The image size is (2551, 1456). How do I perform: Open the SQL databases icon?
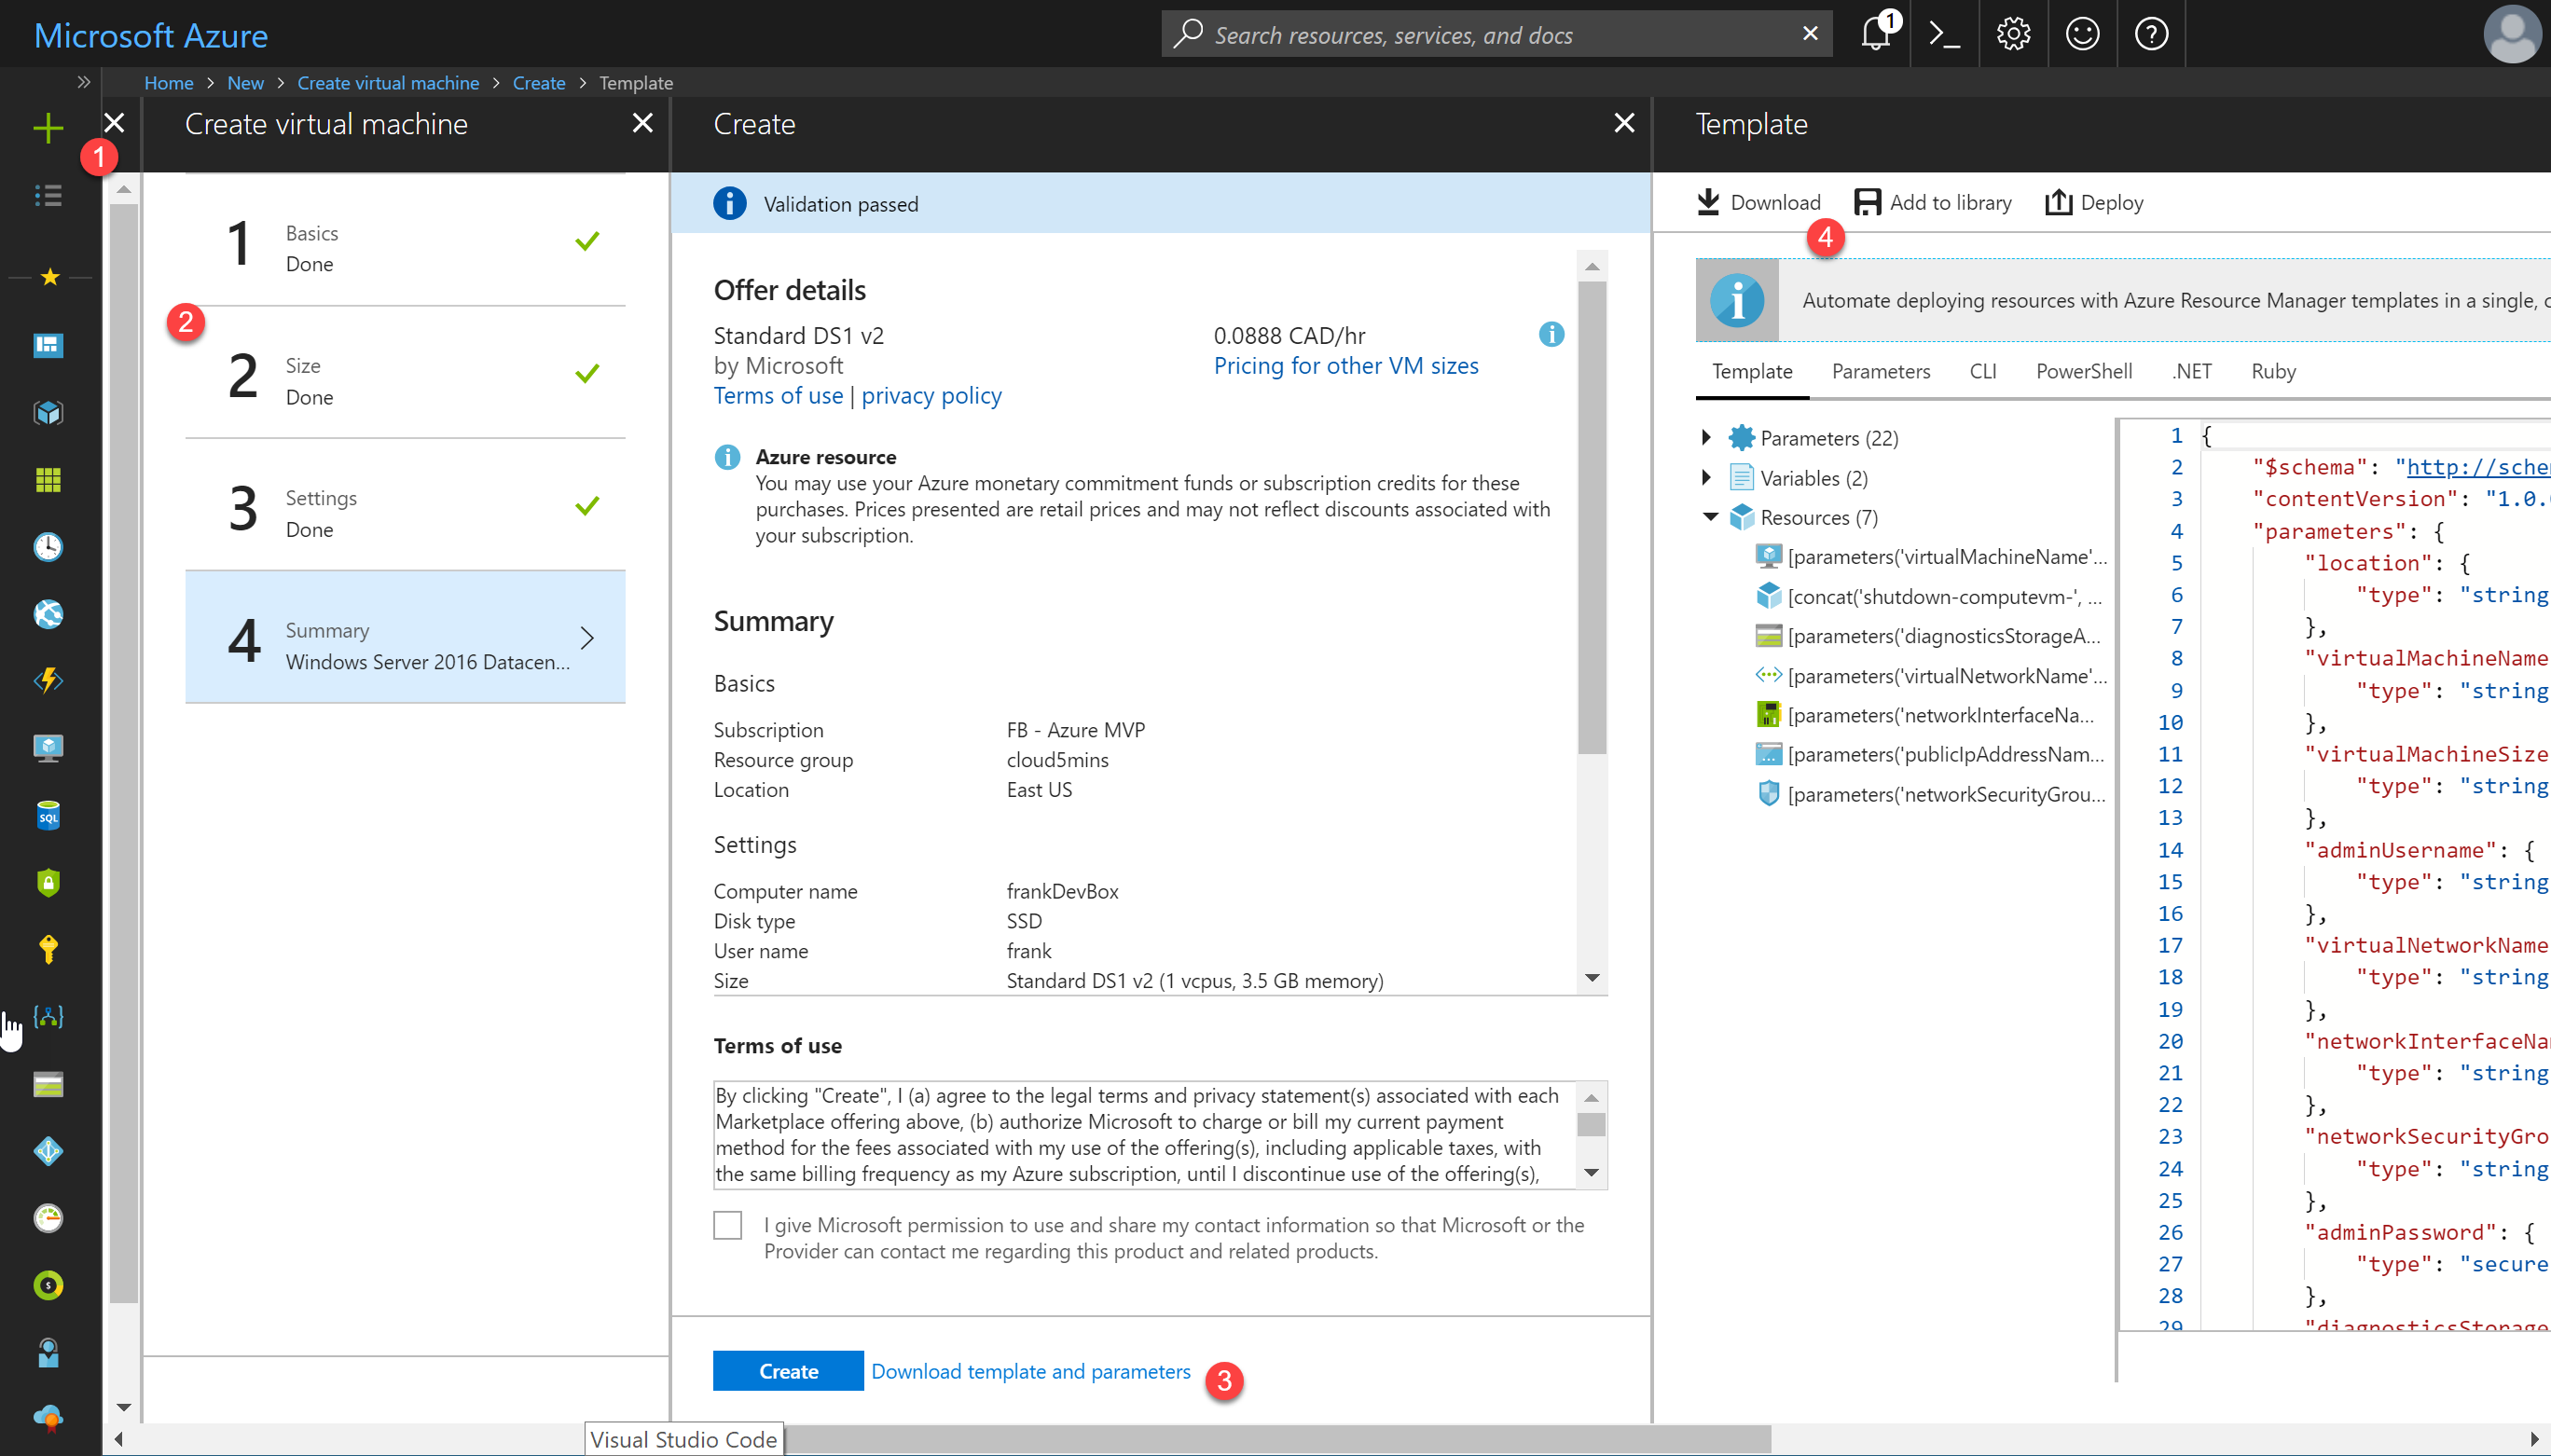(48, 815)
